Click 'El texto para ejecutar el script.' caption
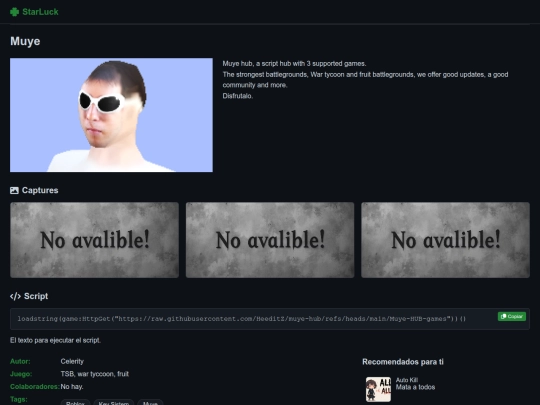Viewport: 540px width, 405px height. tap(55, 340)
